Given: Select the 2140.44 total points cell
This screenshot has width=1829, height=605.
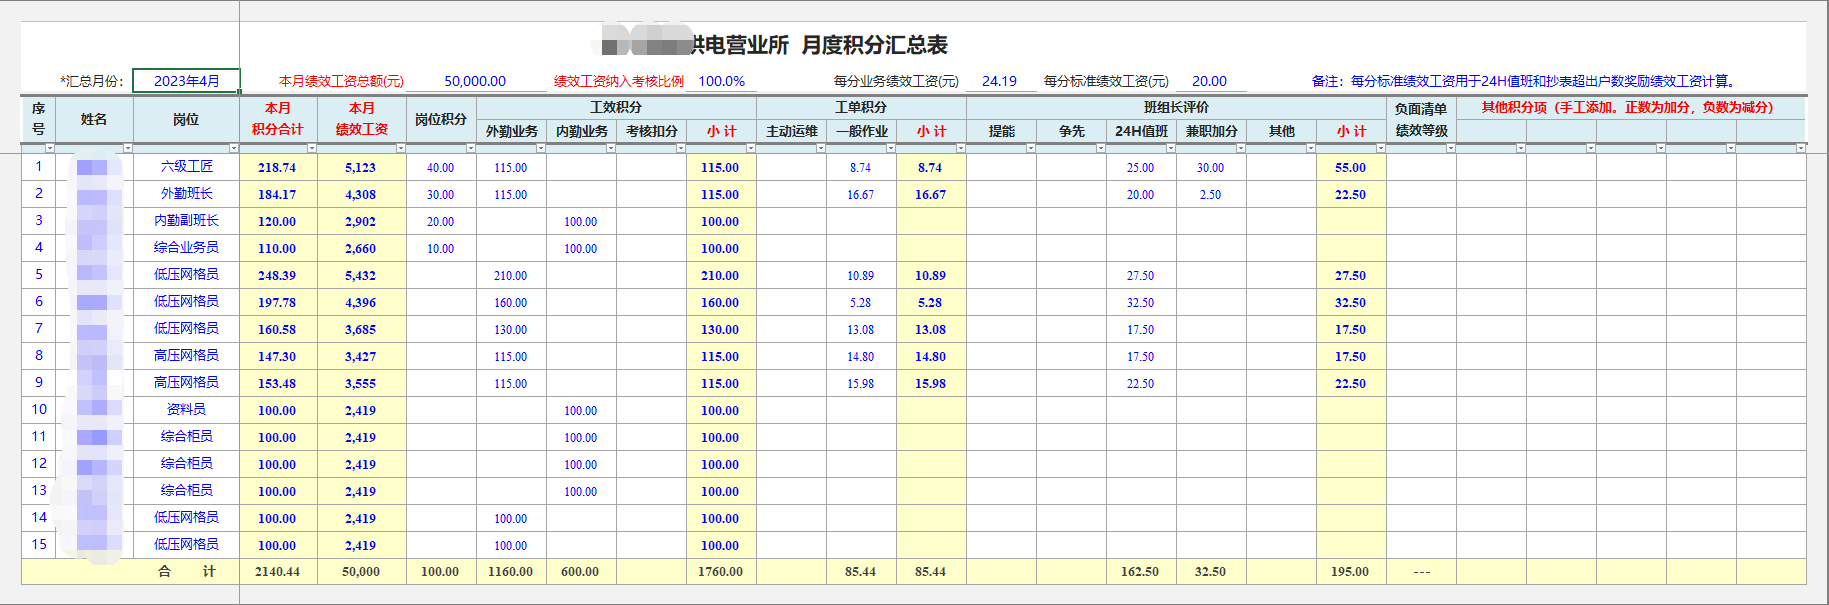Looking at the screenshot, I should click(277, 572).
